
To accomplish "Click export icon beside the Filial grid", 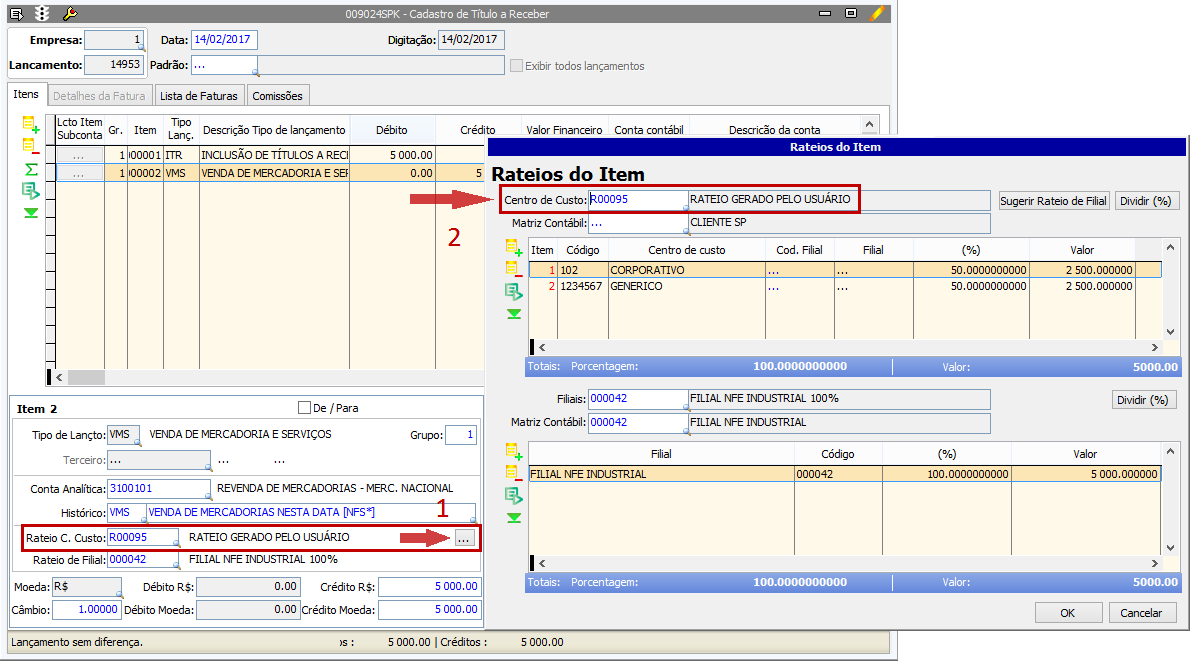I will pos(514,496).
